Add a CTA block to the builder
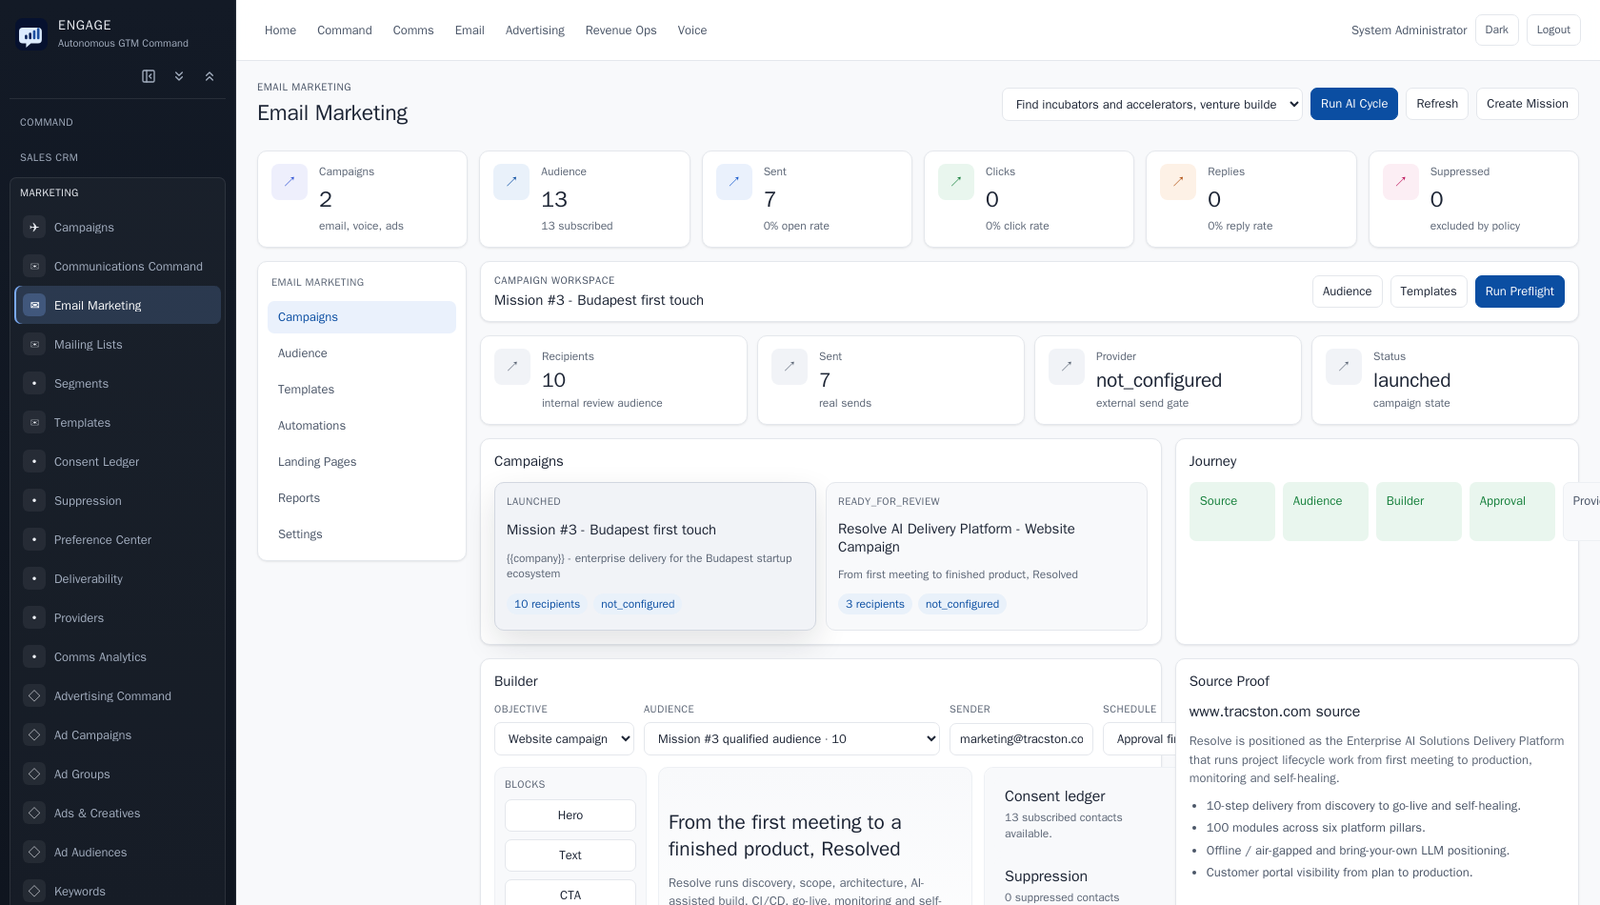The height and width of the screenshot is (905, 1600). pos(570,893)
